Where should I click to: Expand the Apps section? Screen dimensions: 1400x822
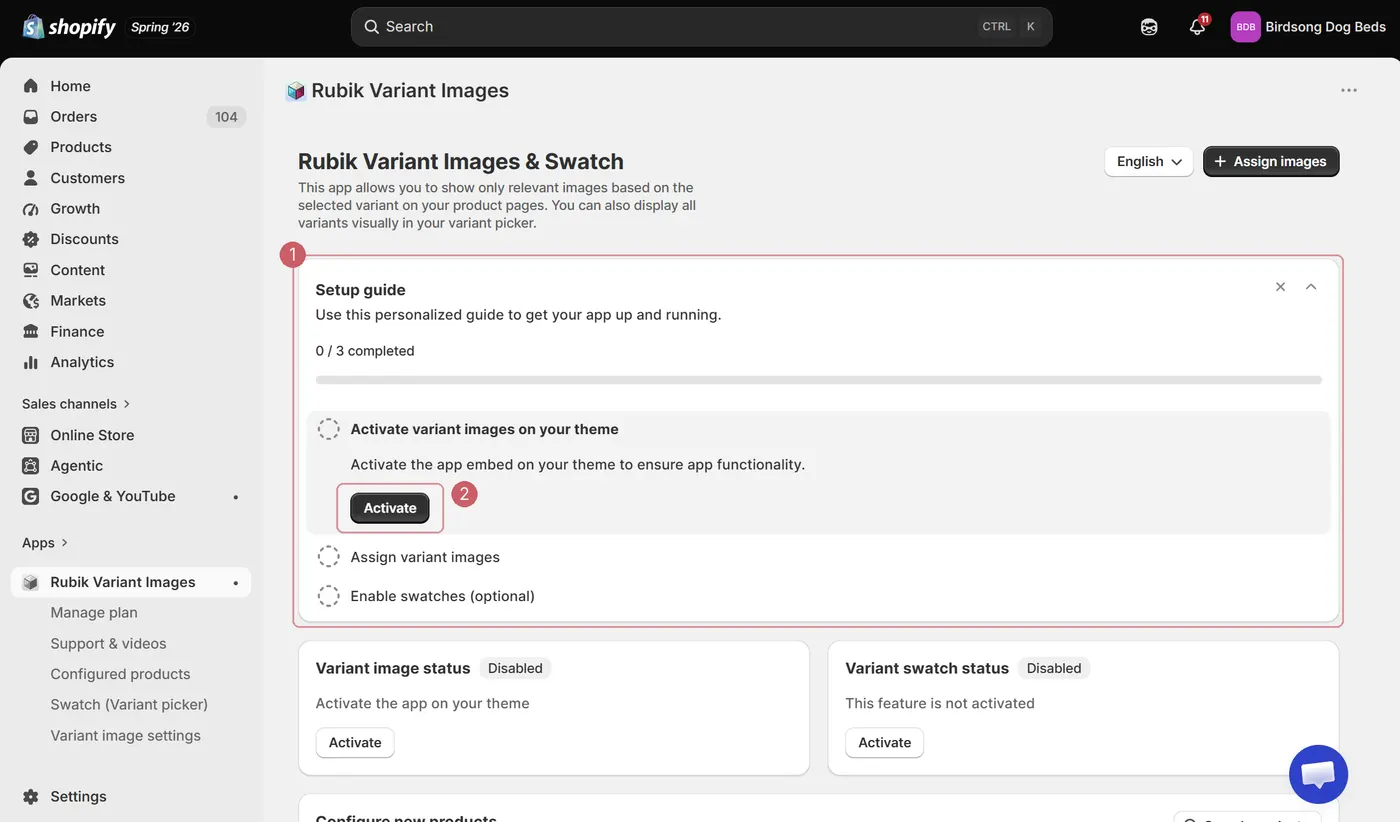tap(45, 543)
